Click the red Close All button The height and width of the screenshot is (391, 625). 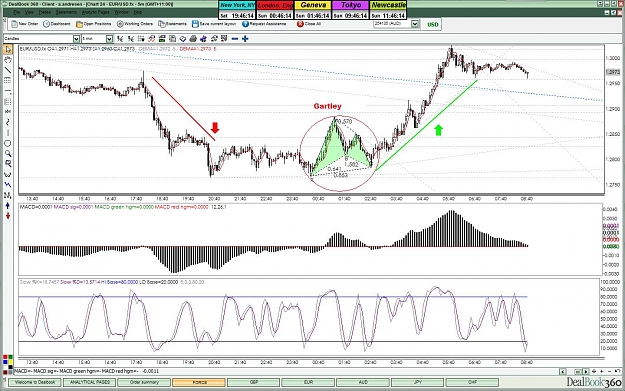point(309,24)
